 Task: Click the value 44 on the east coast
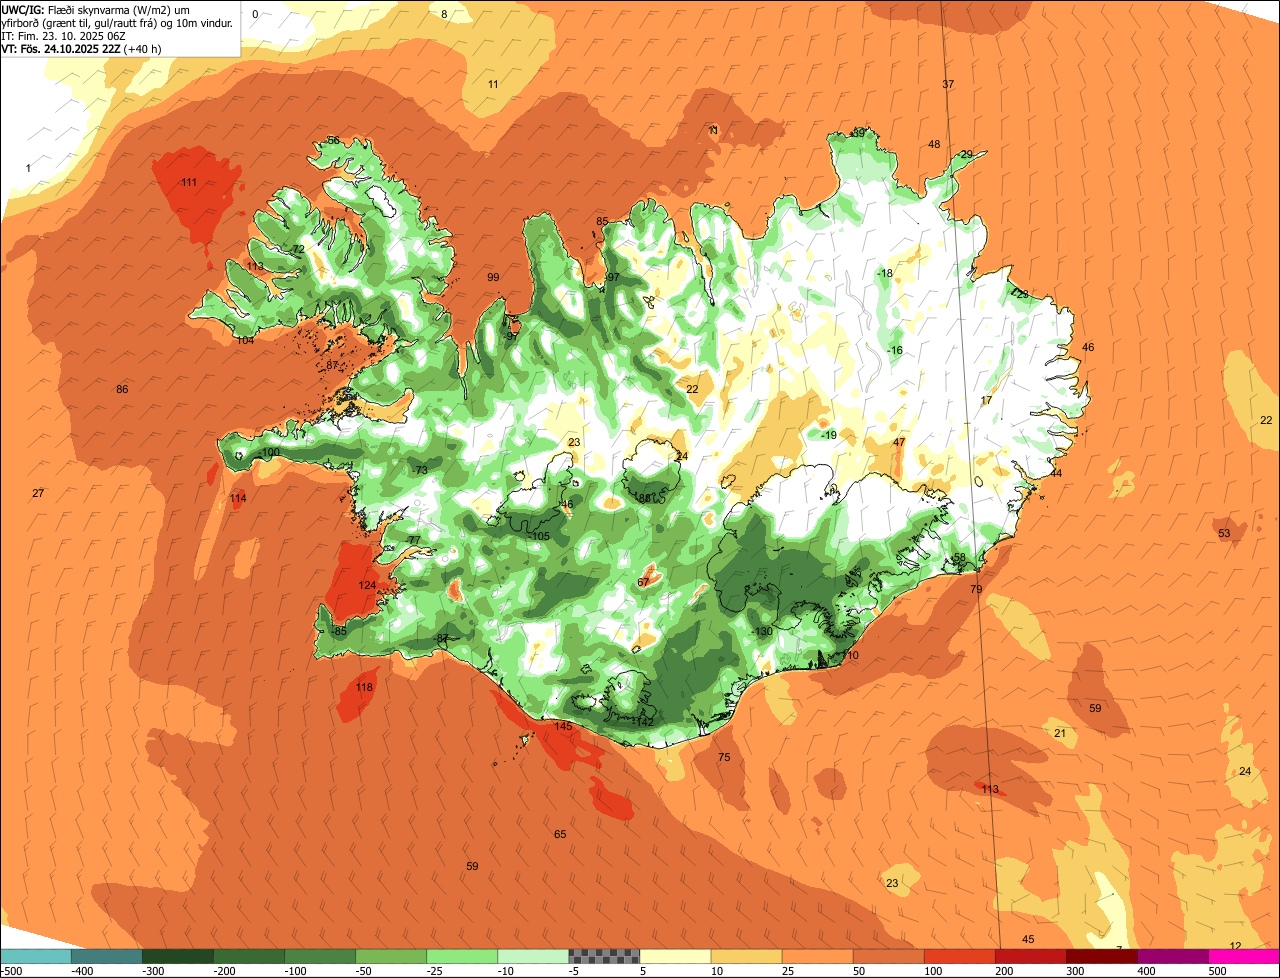coord(1056,473)
